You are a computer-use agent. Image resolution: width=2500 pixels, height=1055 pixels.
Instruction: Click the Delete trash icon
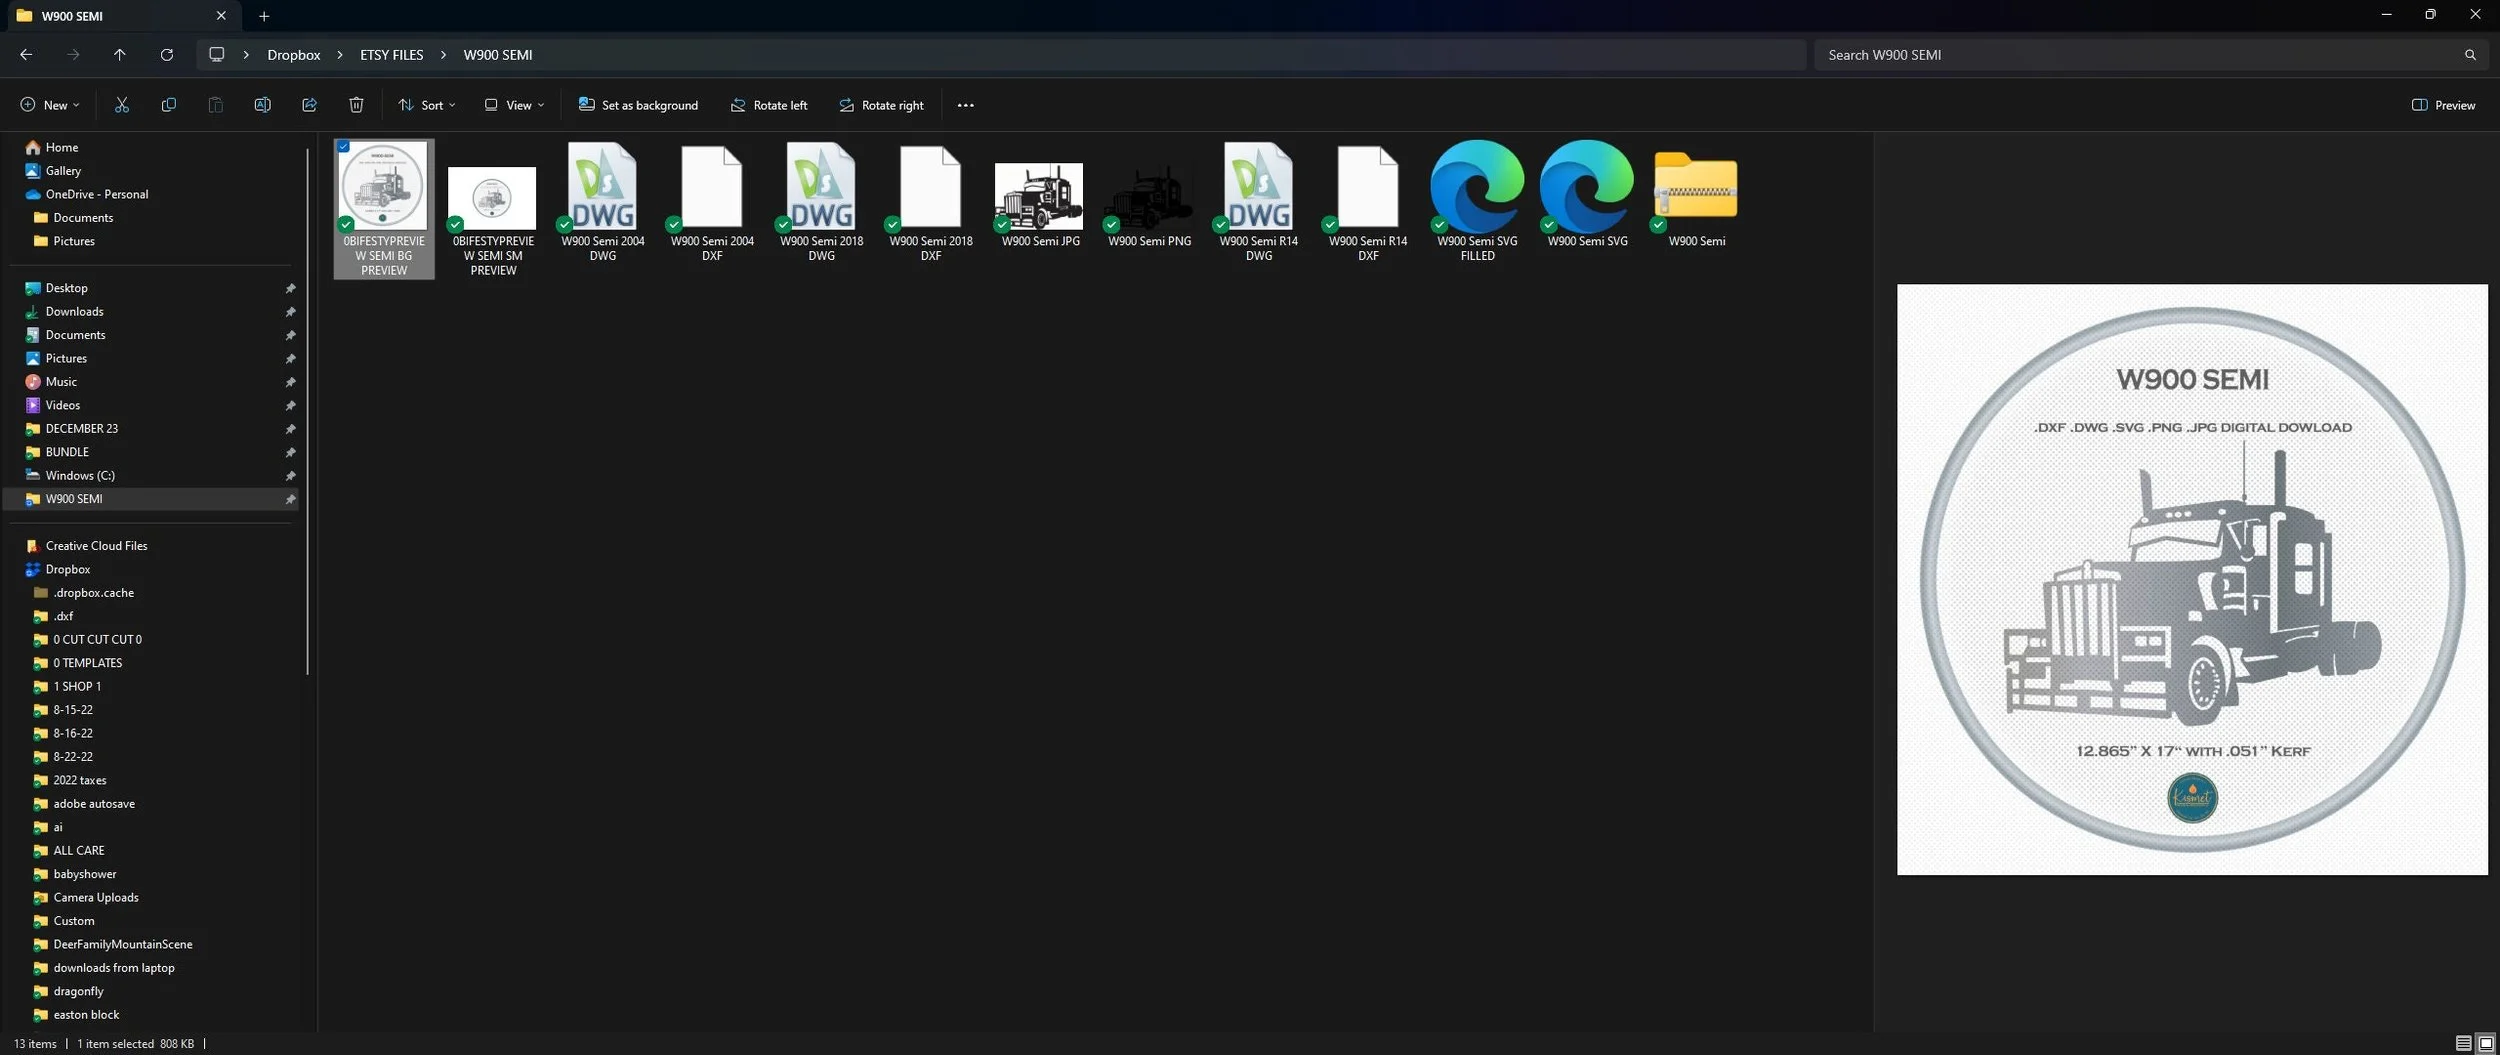point(356,105)
